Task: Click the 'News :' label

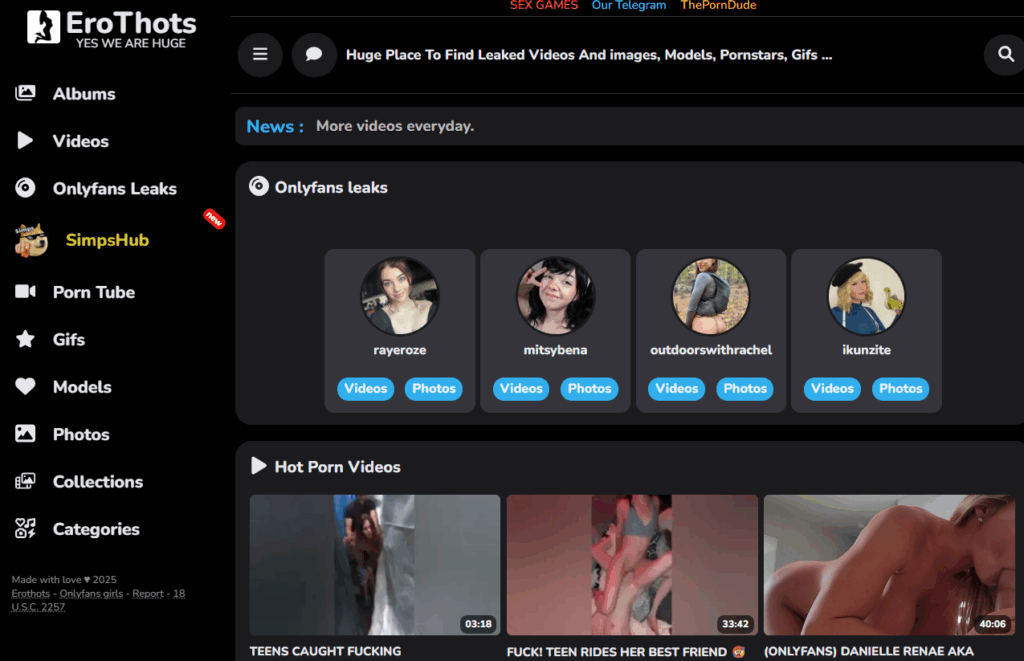Action: pyautogui.click(x=275, y=126)
